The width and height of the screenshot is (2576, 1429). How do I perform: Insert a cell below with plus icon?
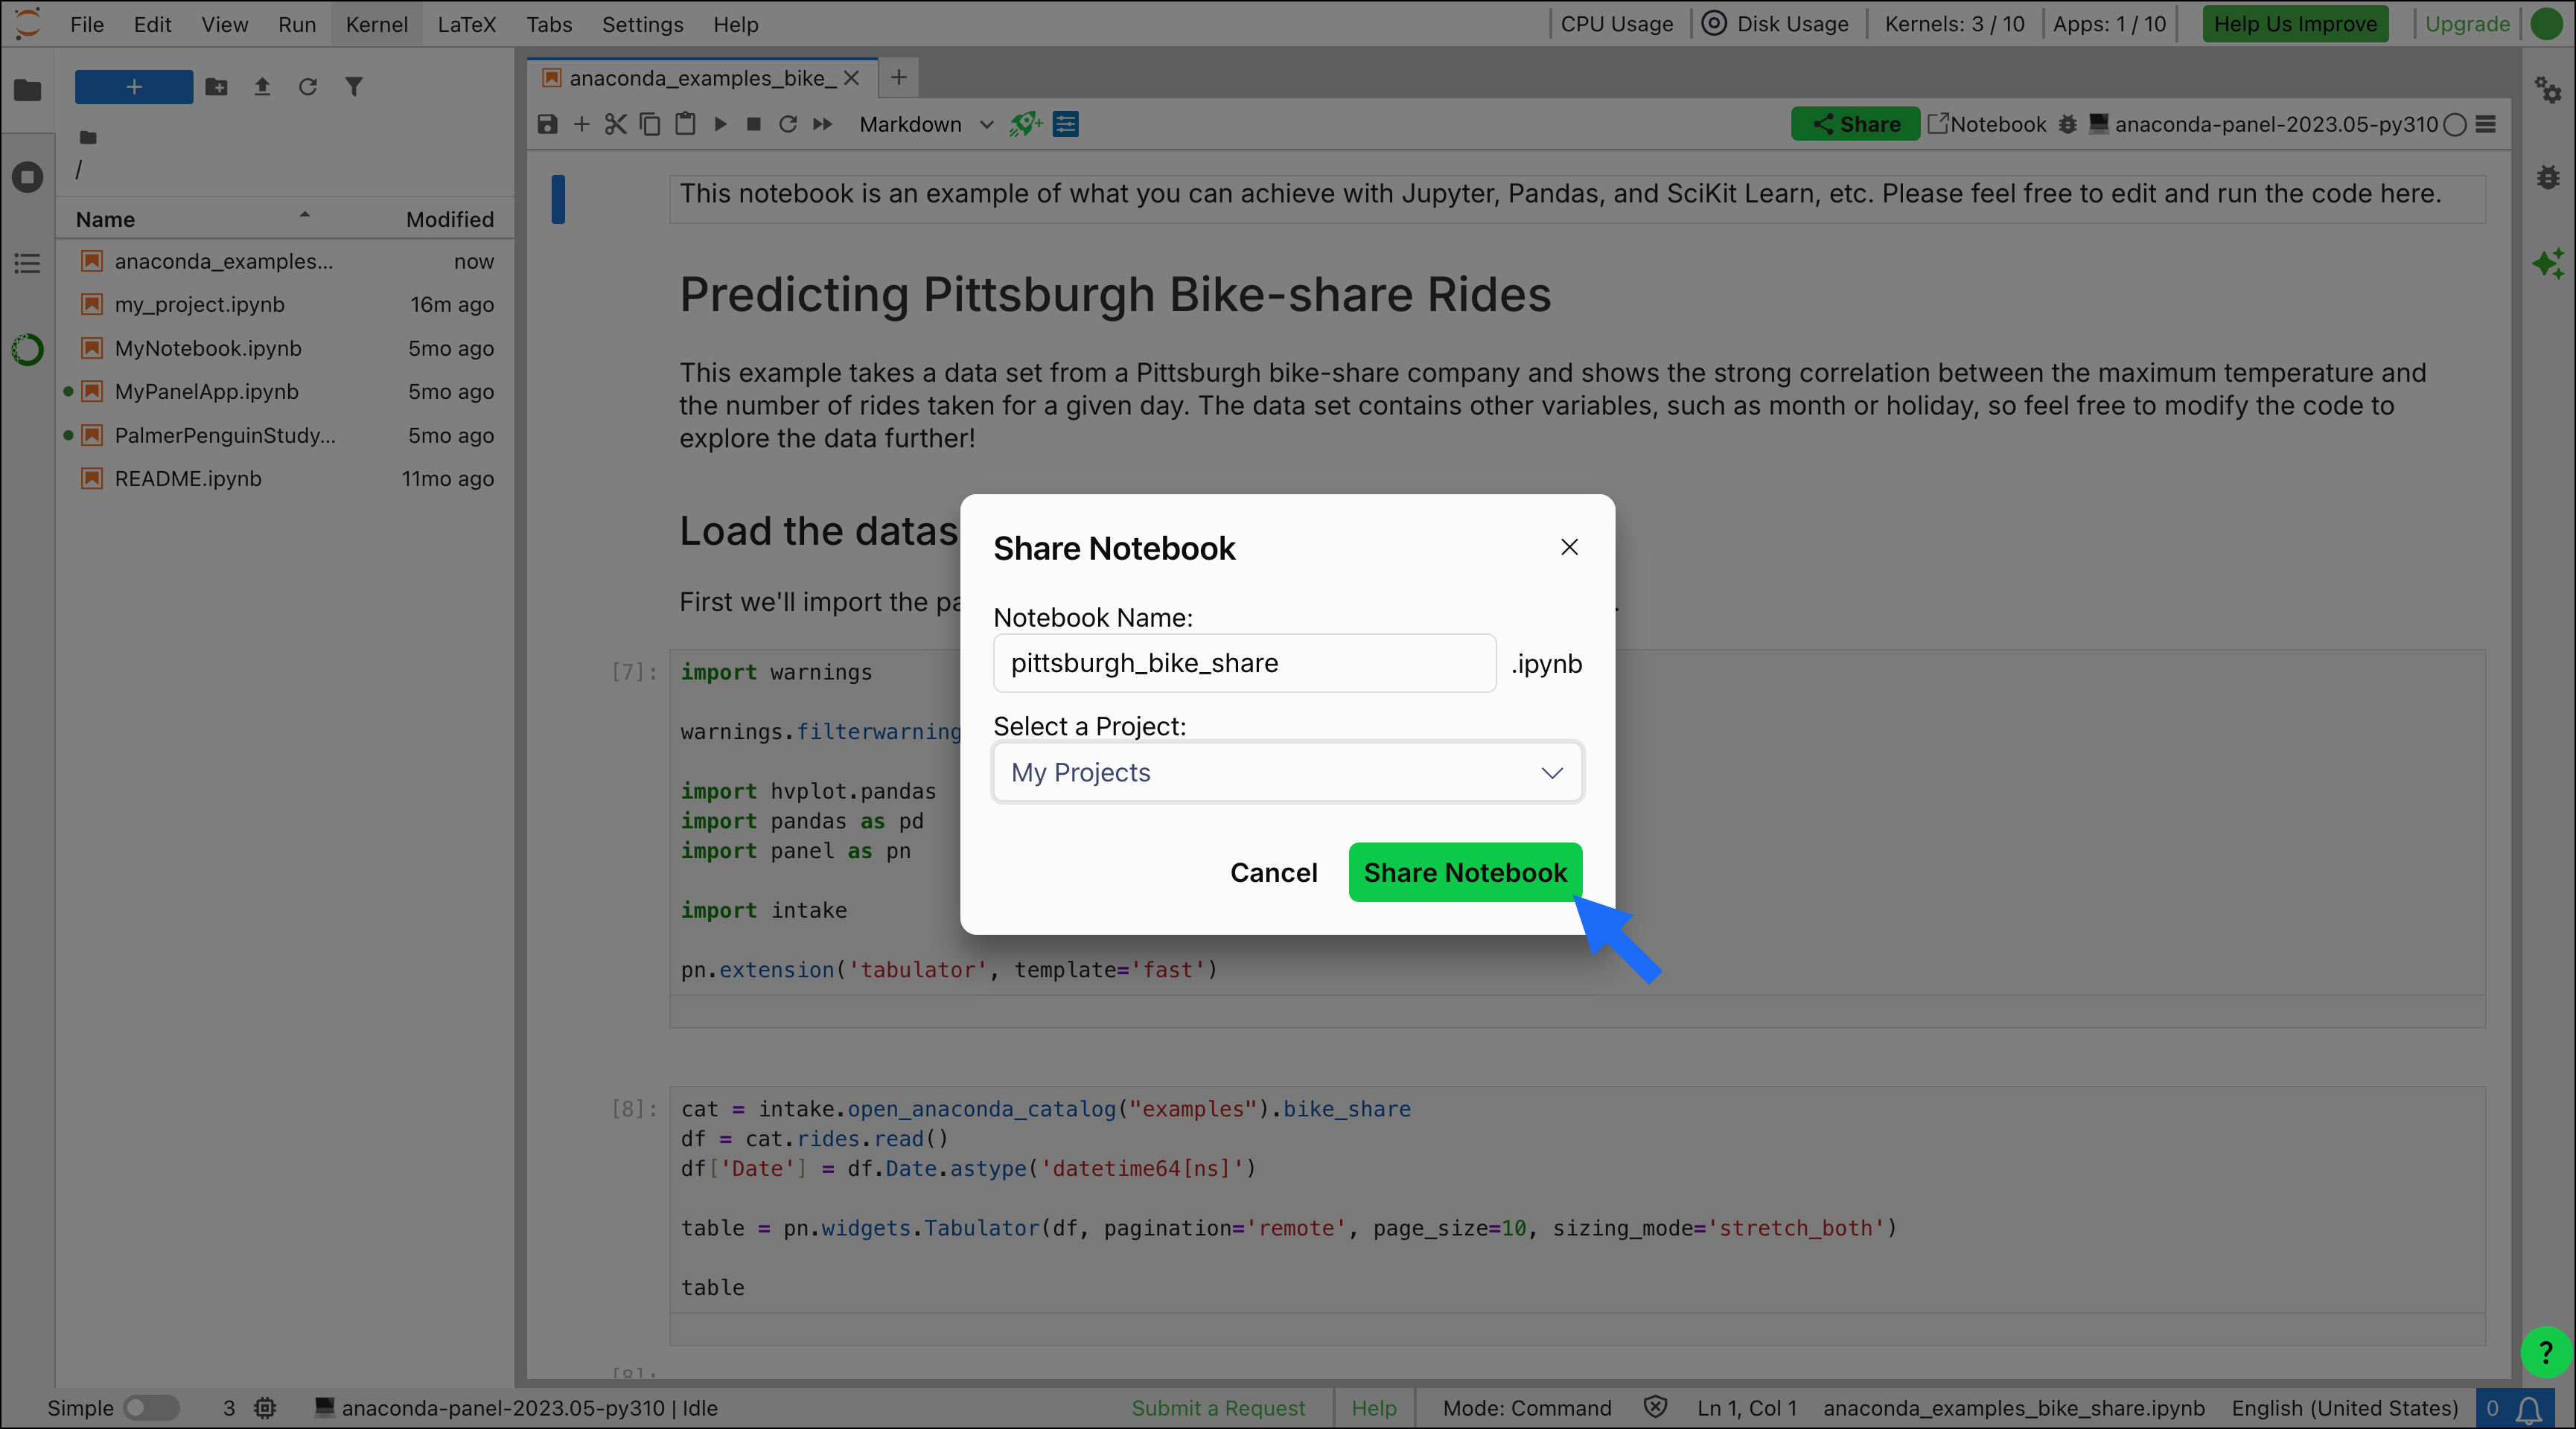pos(581,124)
